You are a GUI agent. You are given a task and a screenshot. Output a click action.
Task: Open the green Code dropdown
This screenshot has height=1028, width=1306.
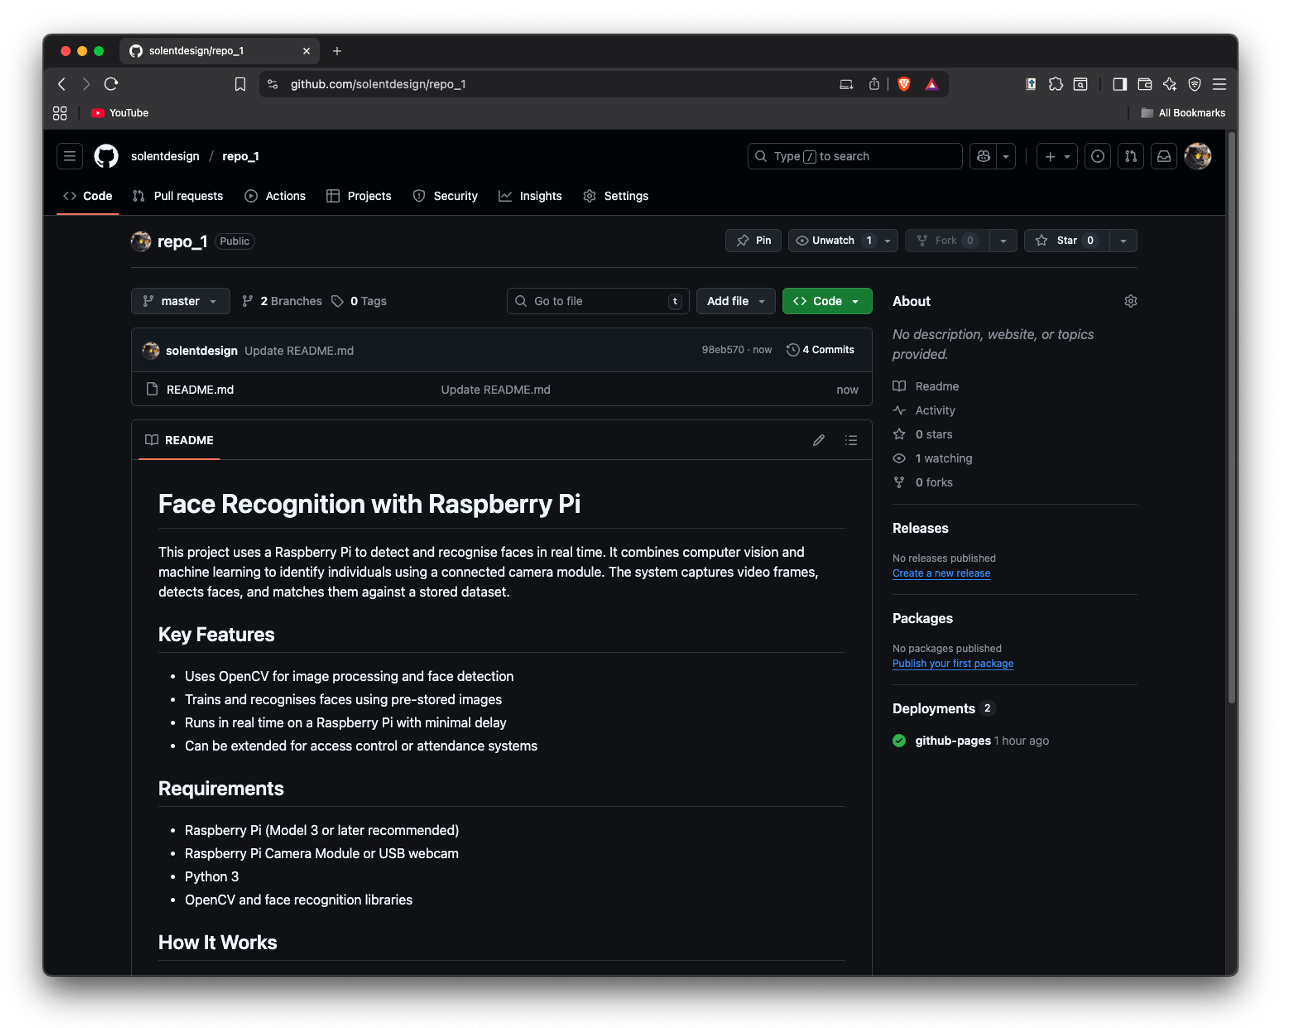click(827, 301)
